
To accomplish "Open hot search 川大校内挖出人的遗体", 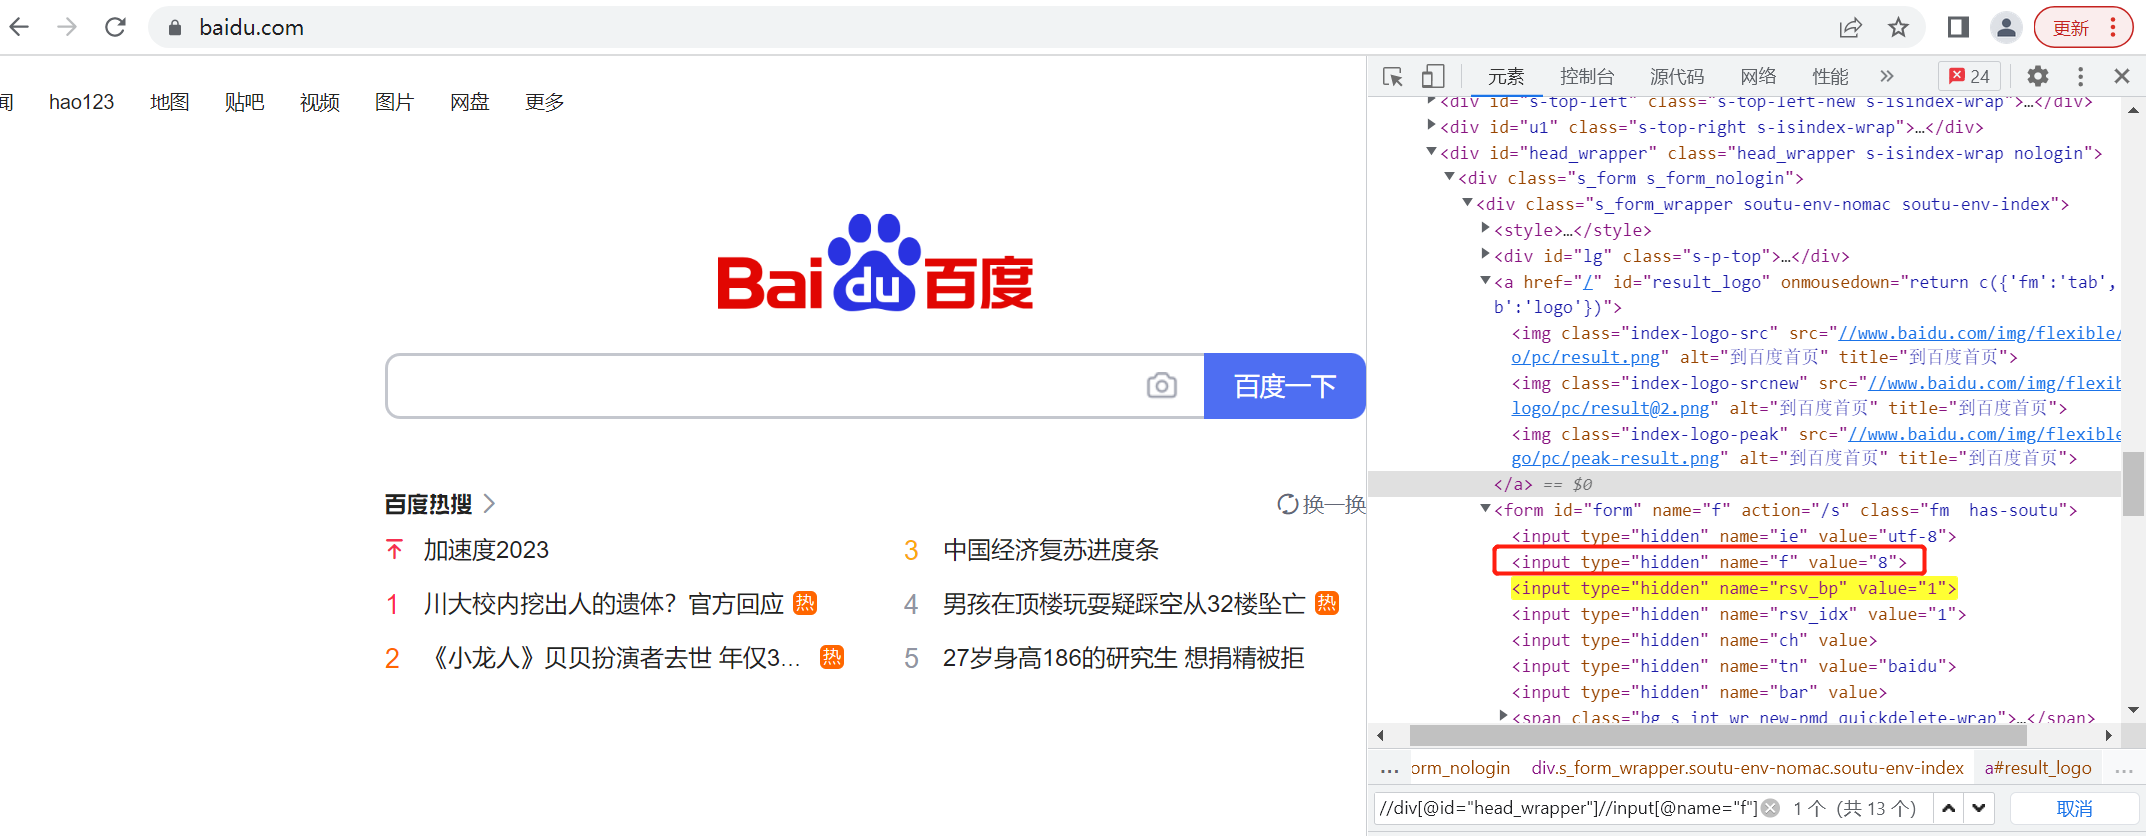I will tap(604, 604).
